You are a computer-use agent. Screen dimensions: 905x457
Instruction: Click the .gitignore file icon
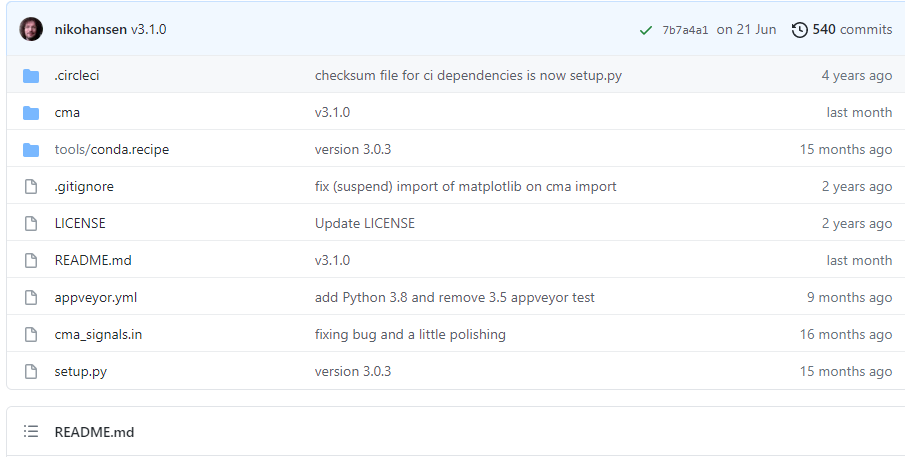coord(31,187)
